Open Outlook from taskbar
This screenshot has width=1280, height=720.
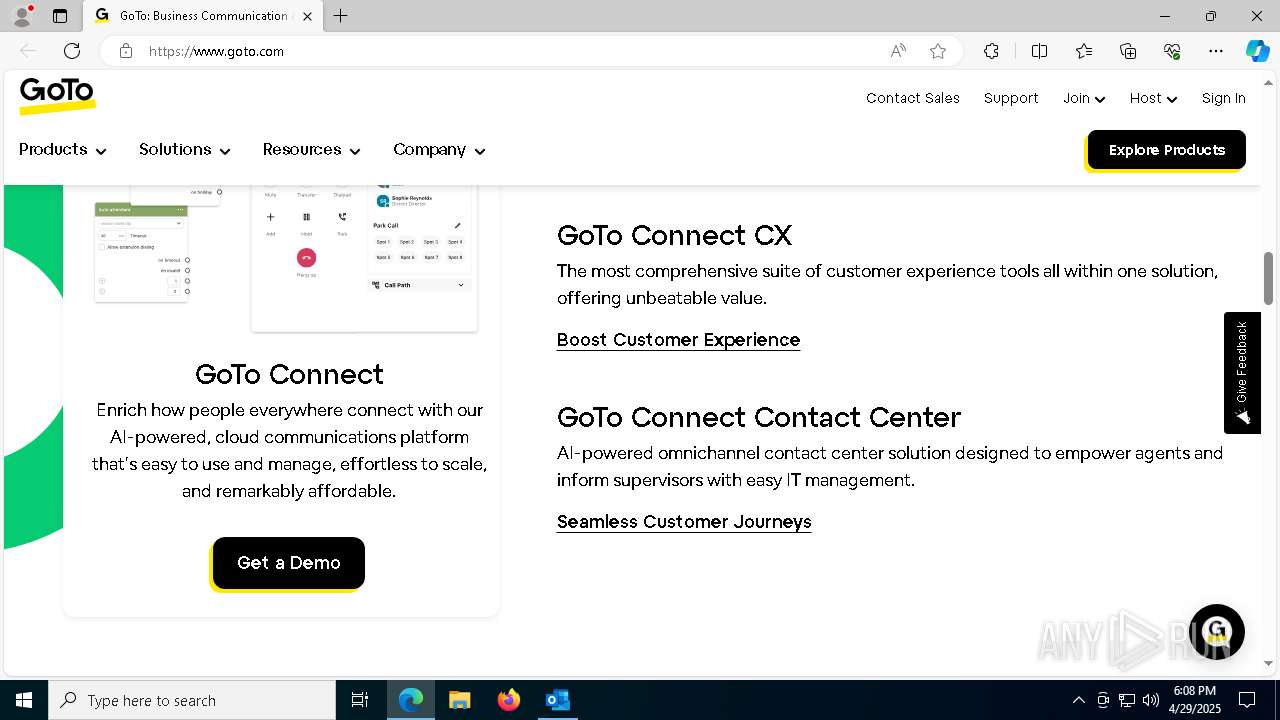(x=557, y=700)
